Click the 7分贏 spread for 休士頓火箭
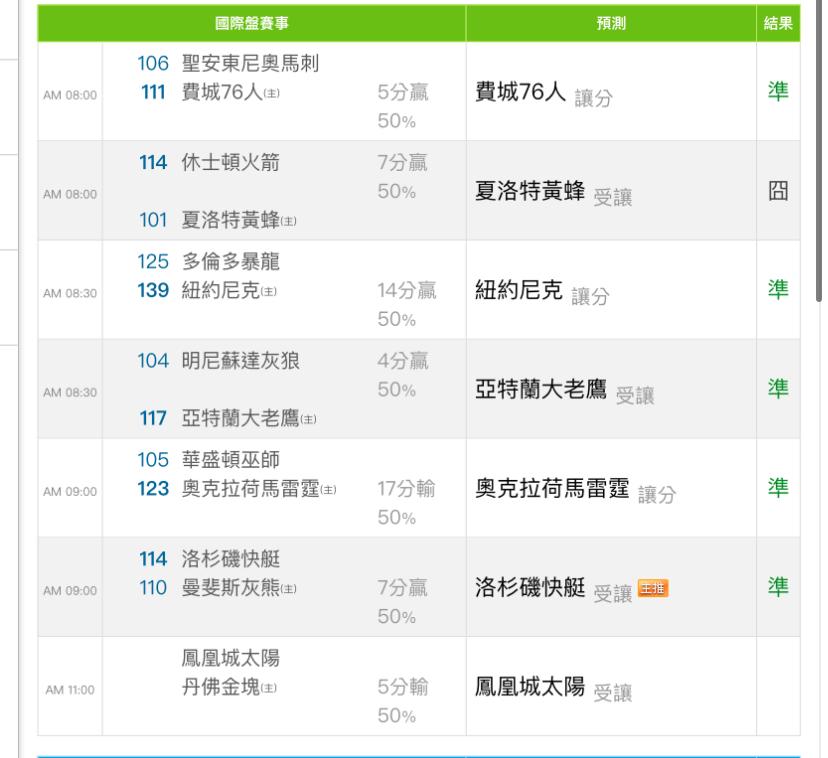The width and height of the screenshot is (828, 758). pos(403,162)
